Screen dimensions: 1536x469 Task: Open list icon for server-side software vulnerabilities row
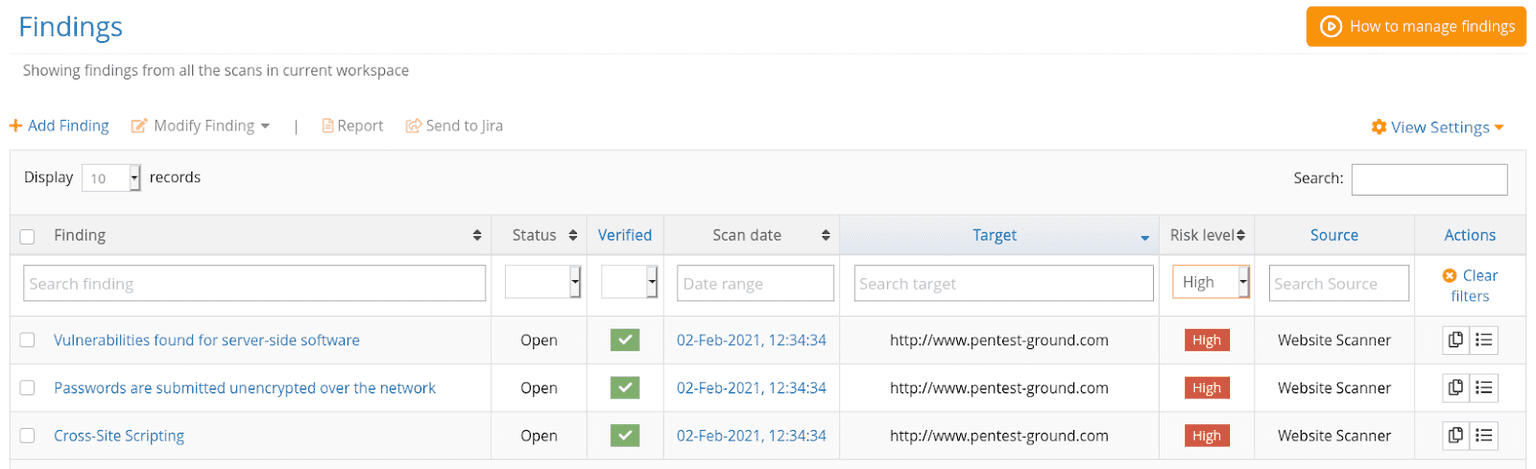point(1484,340)
